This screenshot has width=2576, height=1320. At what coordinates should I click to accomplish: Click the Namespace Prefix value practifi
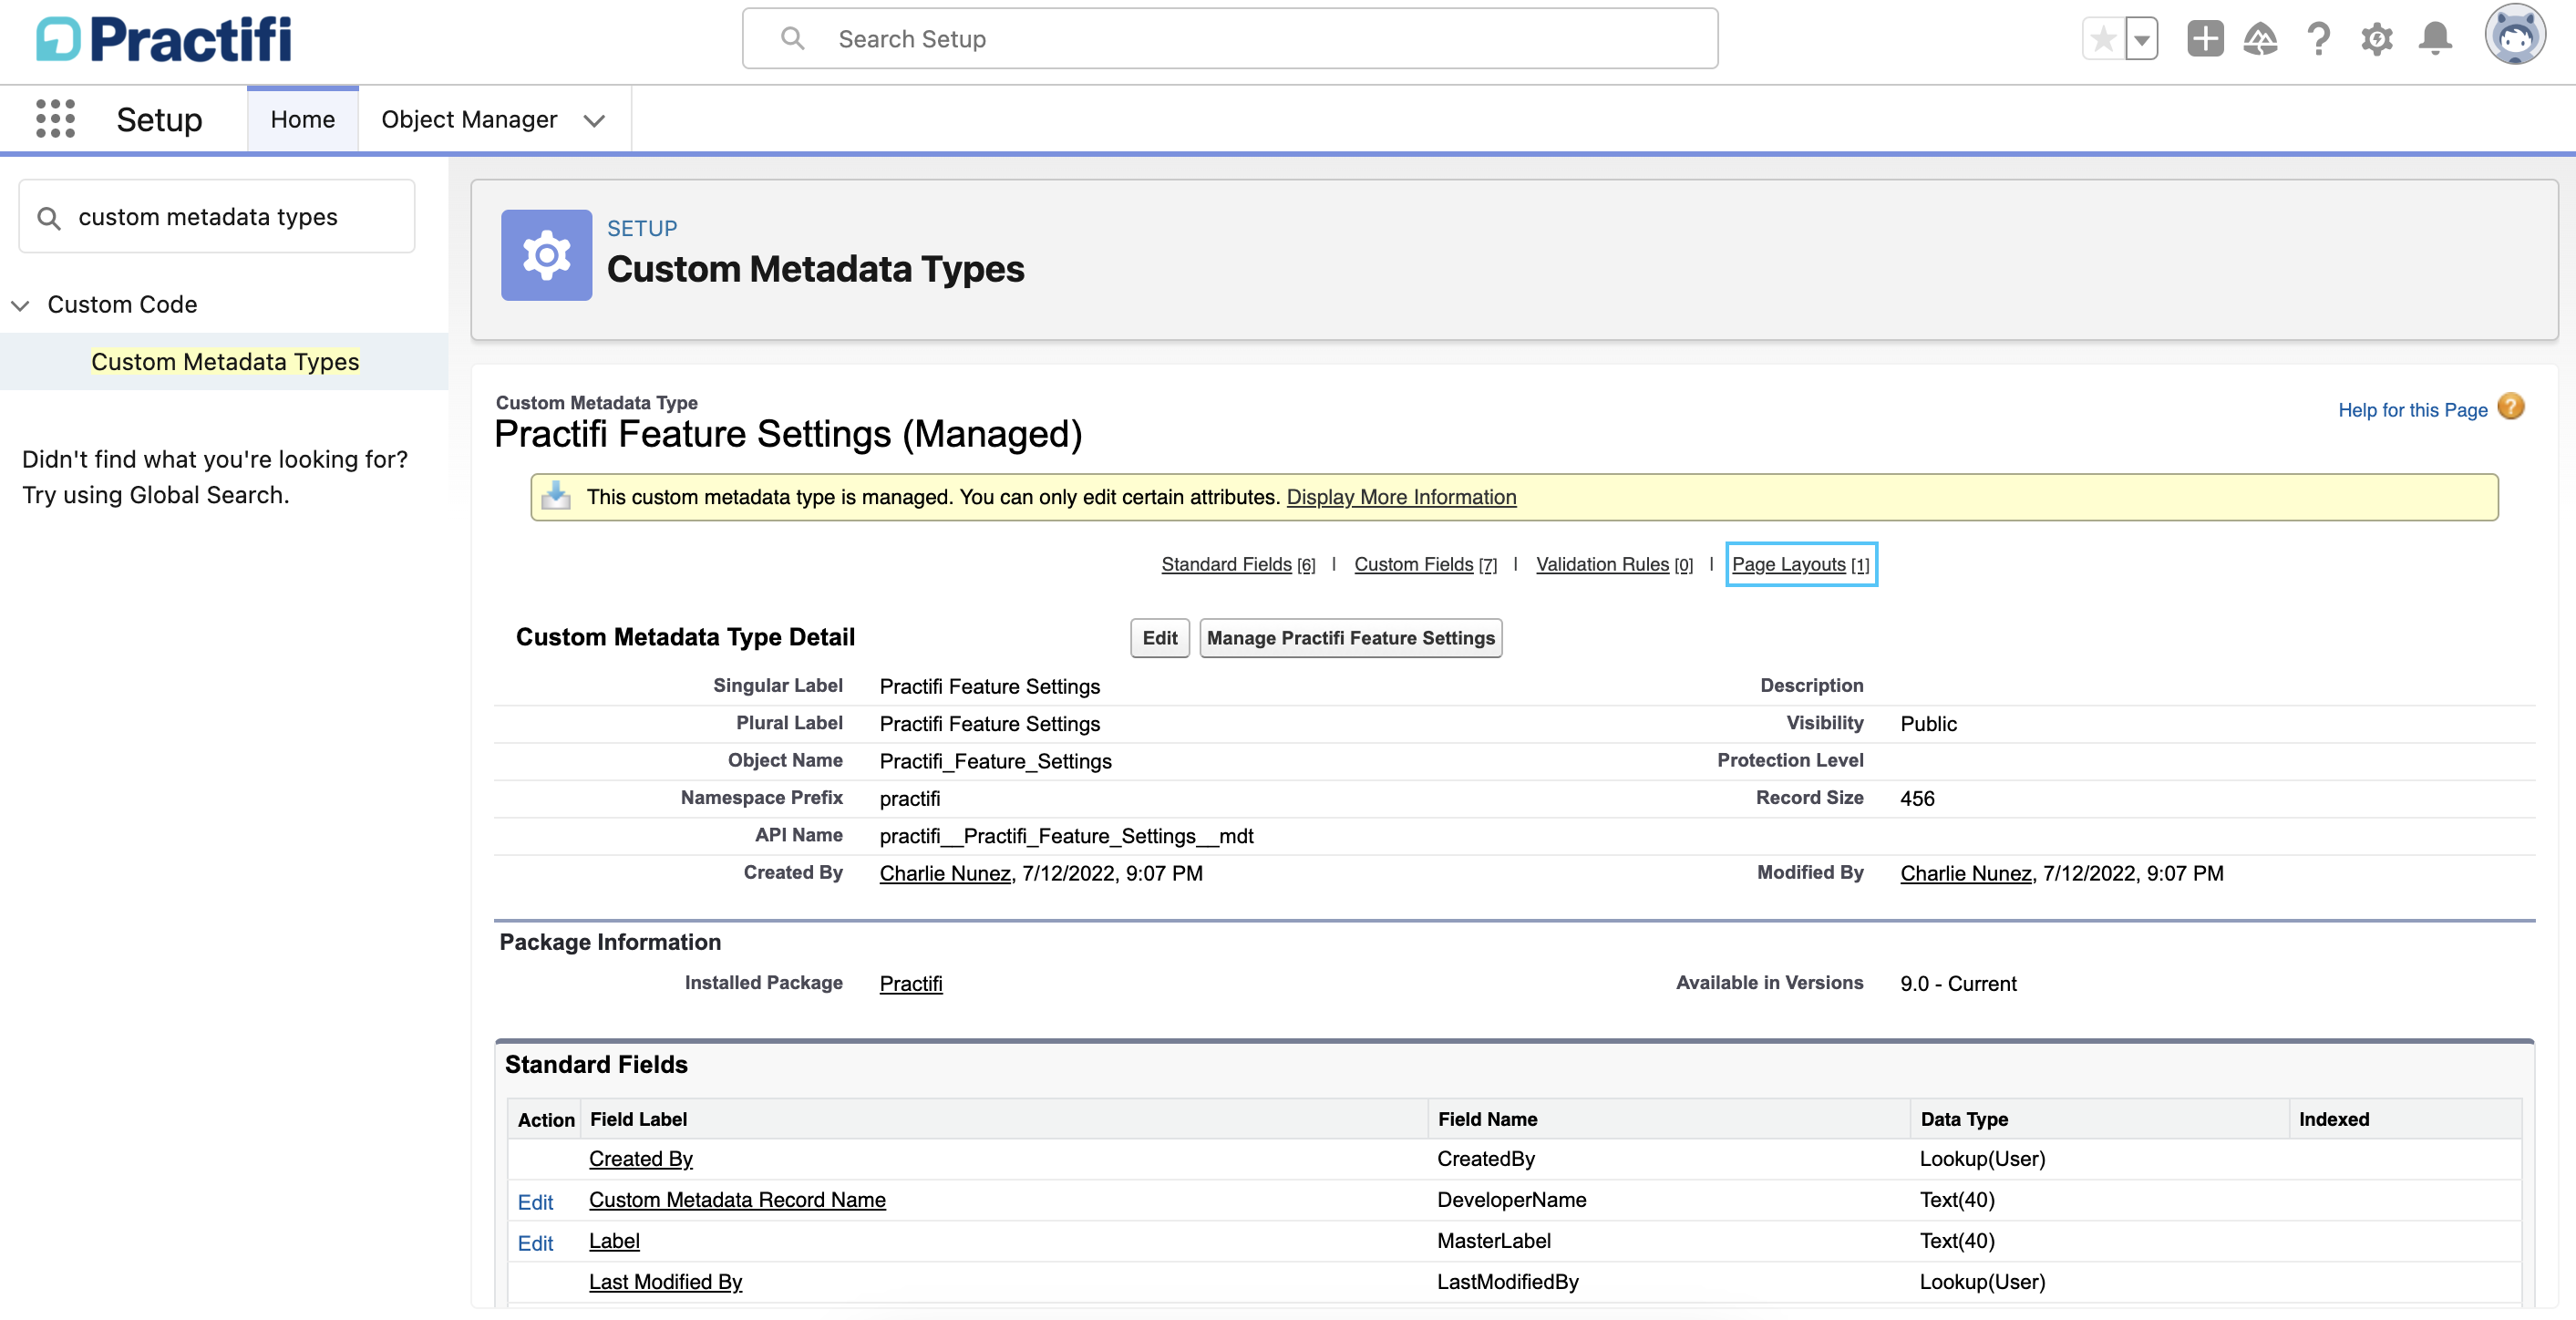pyautogui.click(x=910, y=798)
